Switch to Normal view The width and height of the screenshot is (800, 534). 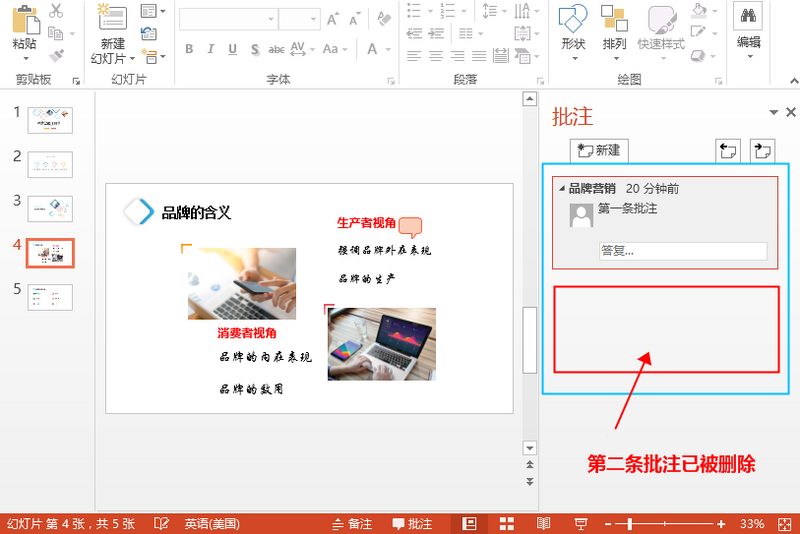tap(469, 523)
